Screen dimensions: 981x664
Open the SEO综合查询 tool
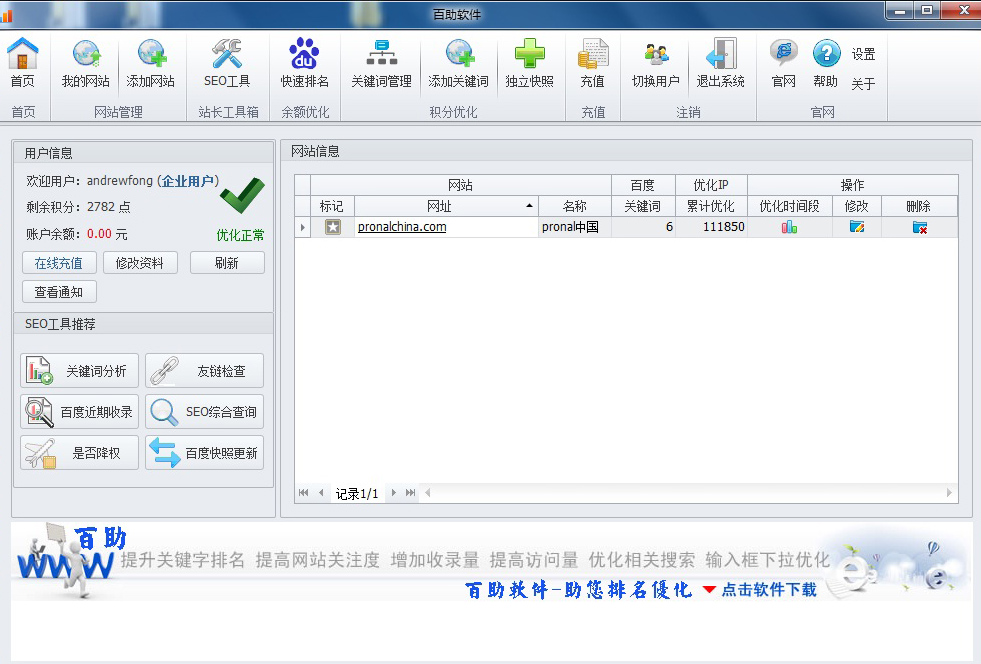click(205, 412)
